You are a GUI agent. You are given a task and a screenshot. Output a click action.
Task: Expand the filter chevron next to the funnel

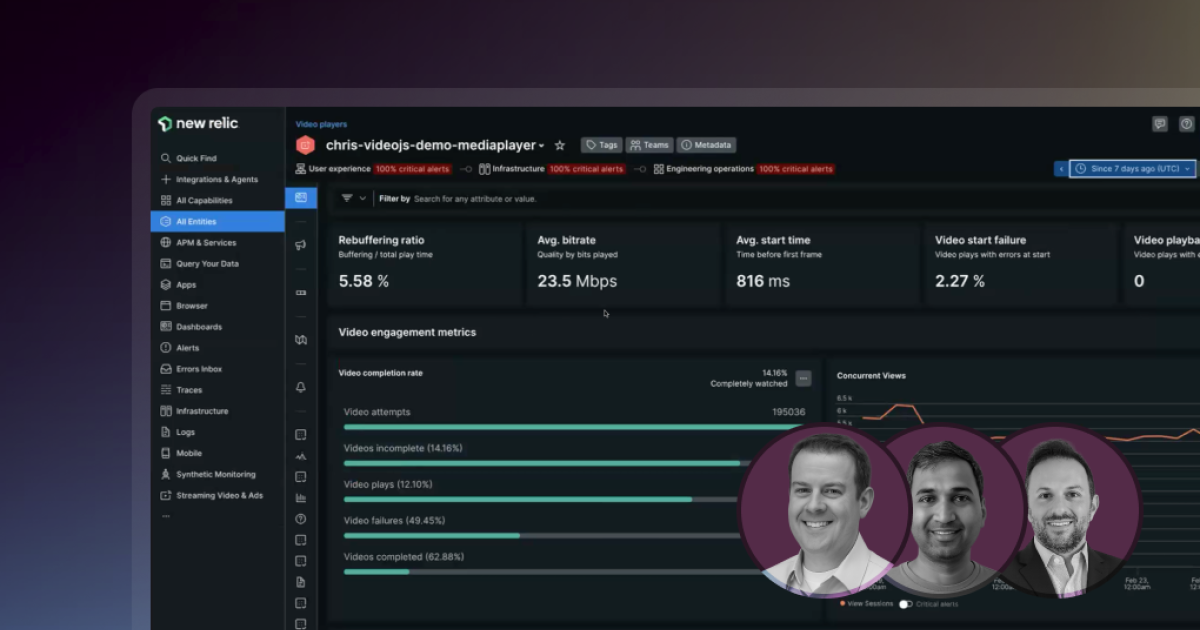[x=362, y=198]
